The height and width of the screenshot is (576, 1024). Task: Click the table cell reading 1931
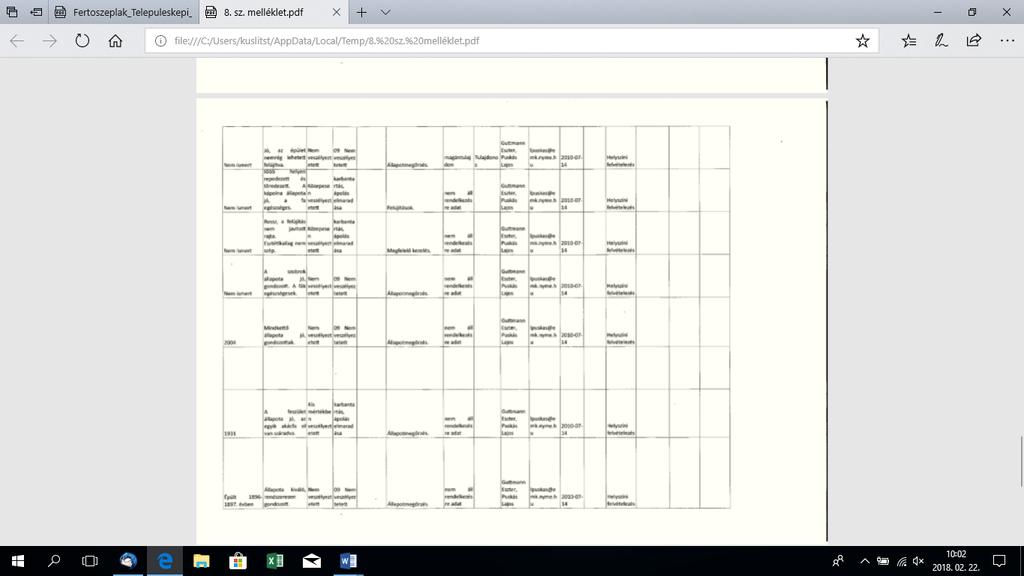coord(242,413)
